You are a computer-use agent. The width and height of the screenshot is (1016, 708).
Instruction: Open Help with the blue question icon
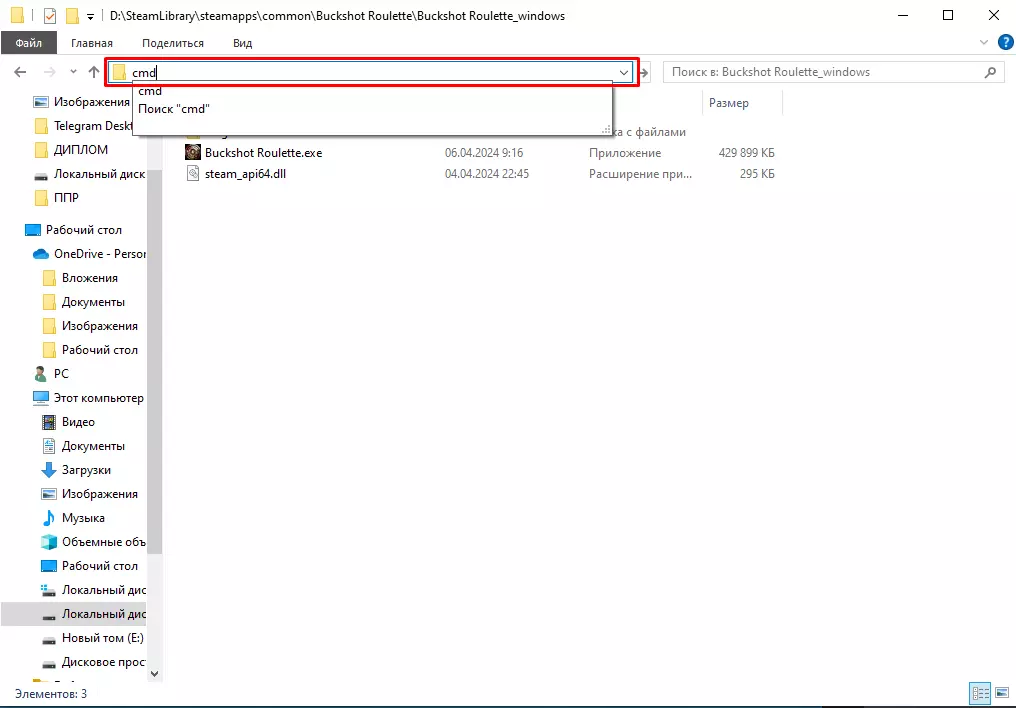click(x=1005, y=43)
